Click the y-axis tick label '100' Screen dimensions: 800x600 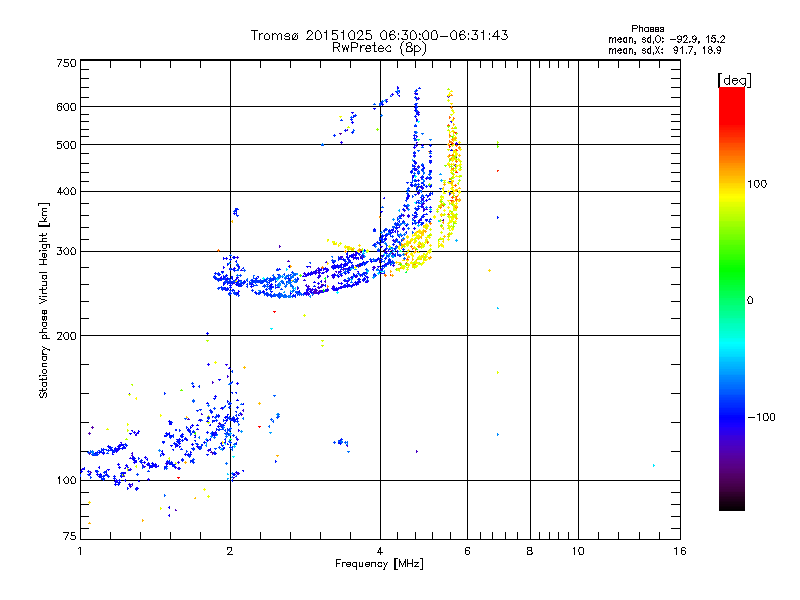click(66, 481)
